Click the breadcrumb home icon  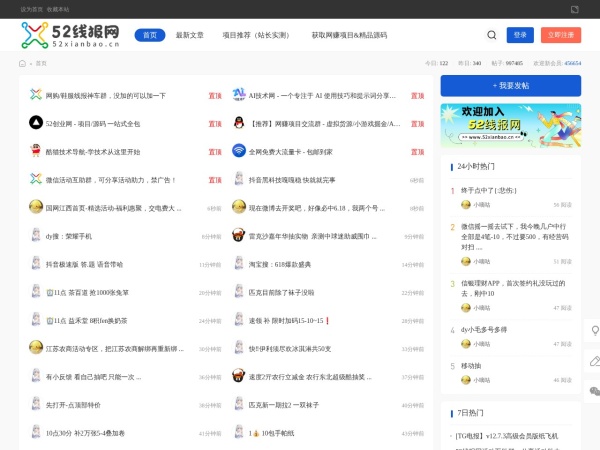point(22,64)
